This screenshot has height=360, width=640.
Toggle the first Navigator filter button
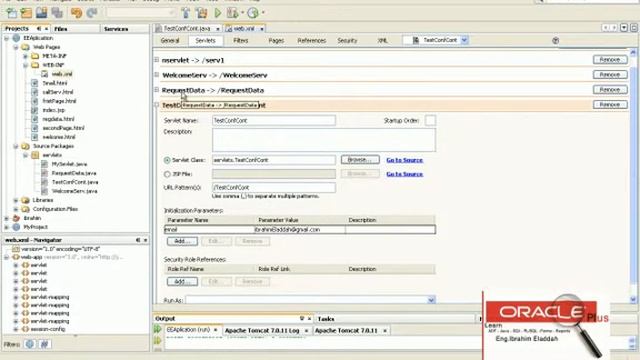[x=30, y=344]
